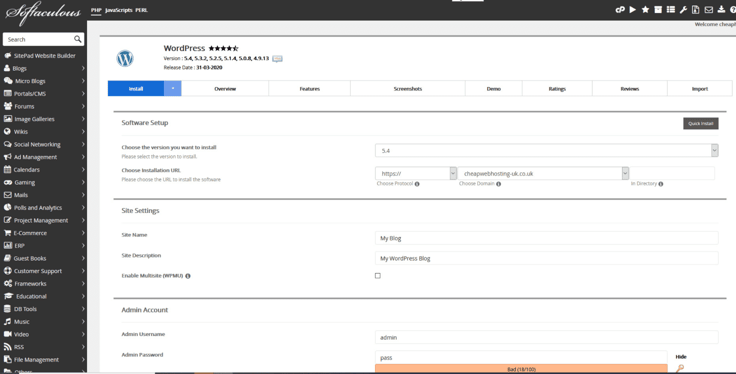The height and width of the screenshot is (374, 736).
Task: Click the password strength bar Bad (18/100)
Action: point(521,369)
